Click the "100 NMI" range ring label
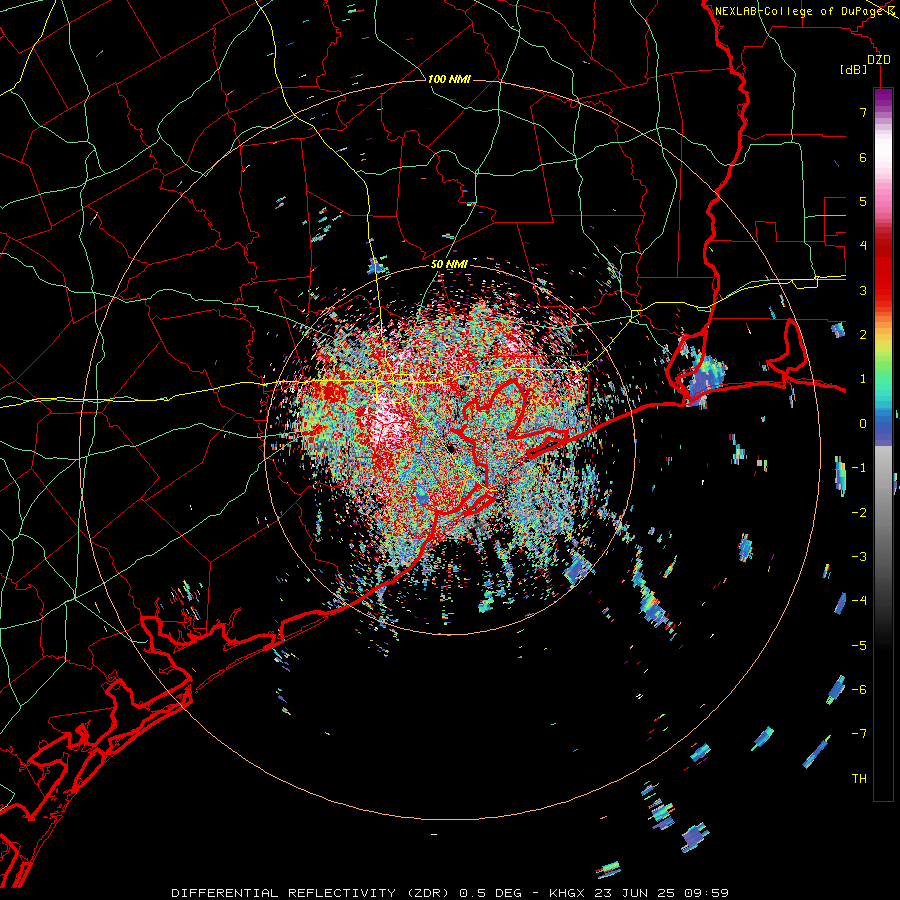 pyautogui.click(x=449, y=79)
